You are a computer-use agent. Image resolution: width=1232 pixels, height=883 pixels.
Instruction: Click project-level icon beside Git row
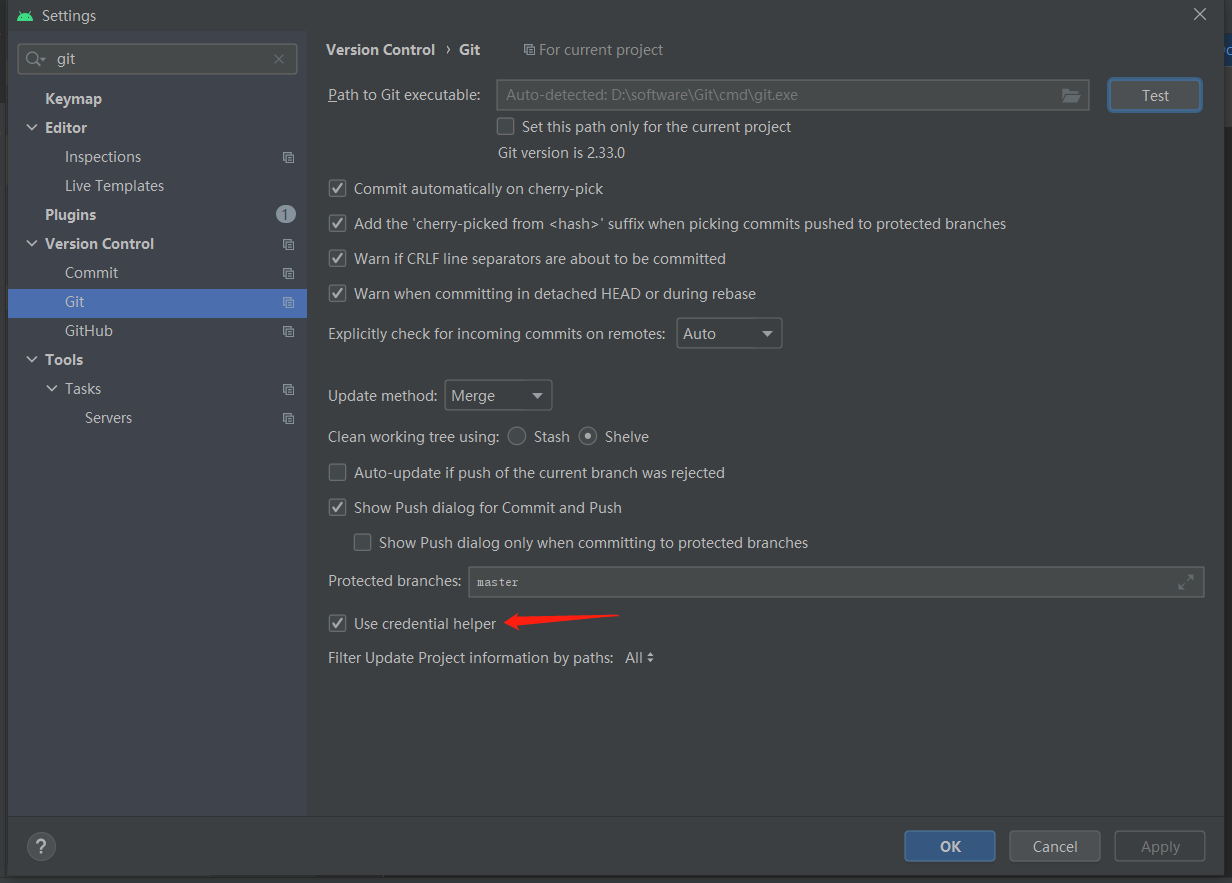click(288, 302)
